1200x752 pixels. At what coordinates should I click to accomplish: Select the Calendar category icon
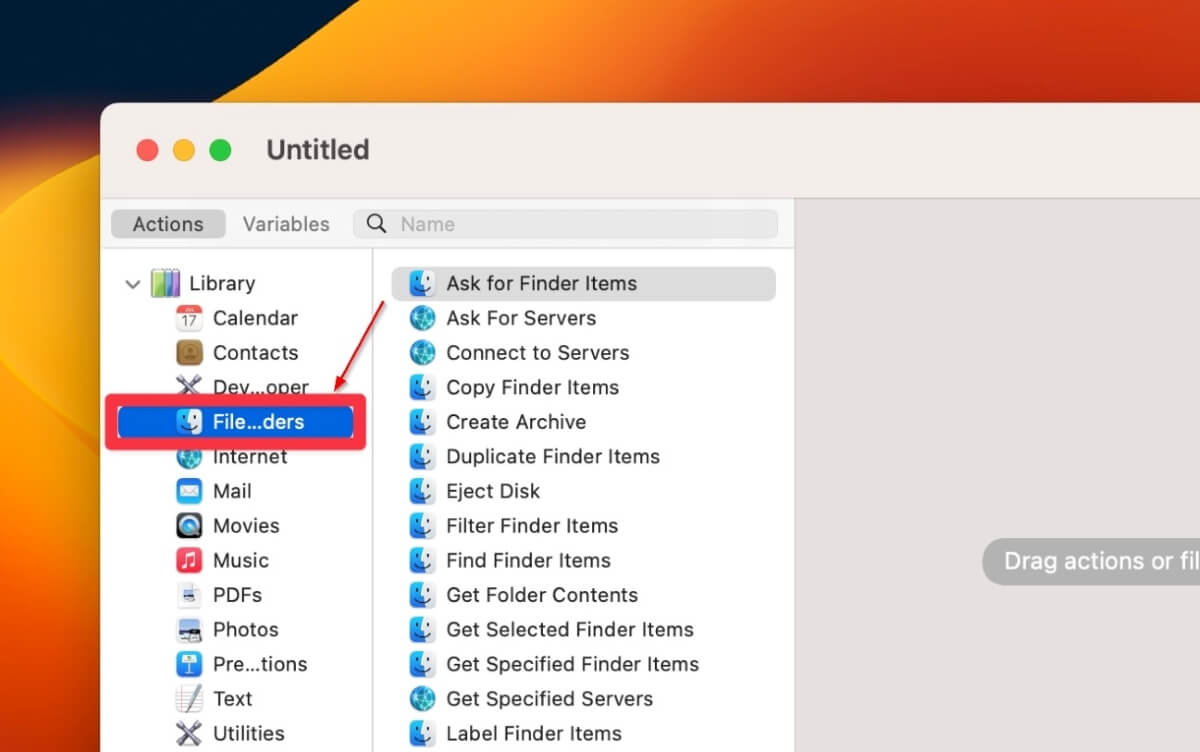(x=189, y=318)
